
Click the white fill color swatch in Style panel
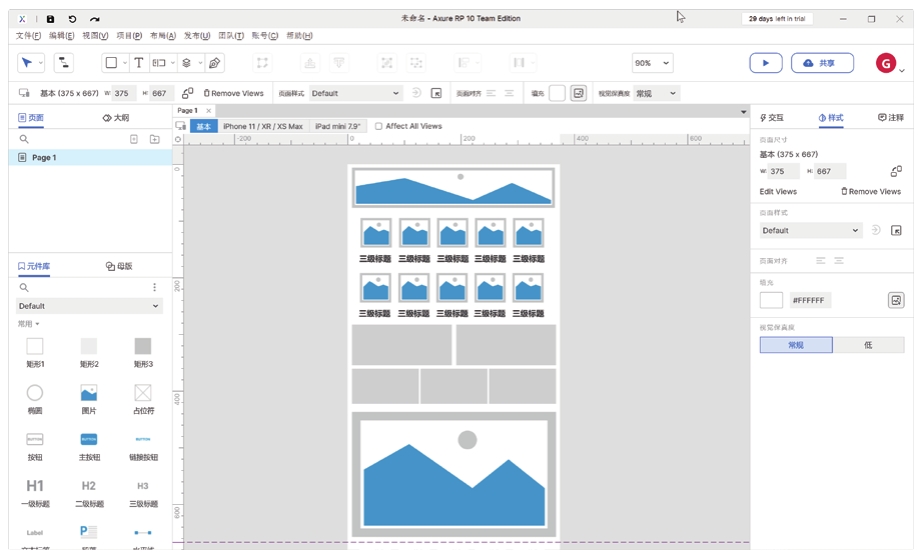tap(771, 300)
